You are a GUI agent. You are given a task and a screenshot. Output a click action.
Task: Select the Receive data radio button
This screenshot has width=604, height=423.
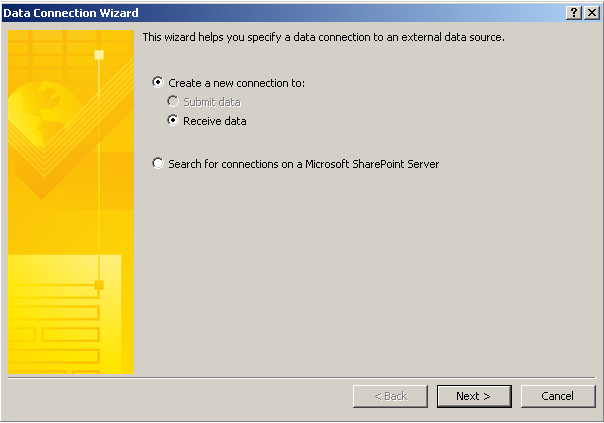[173, 120]
